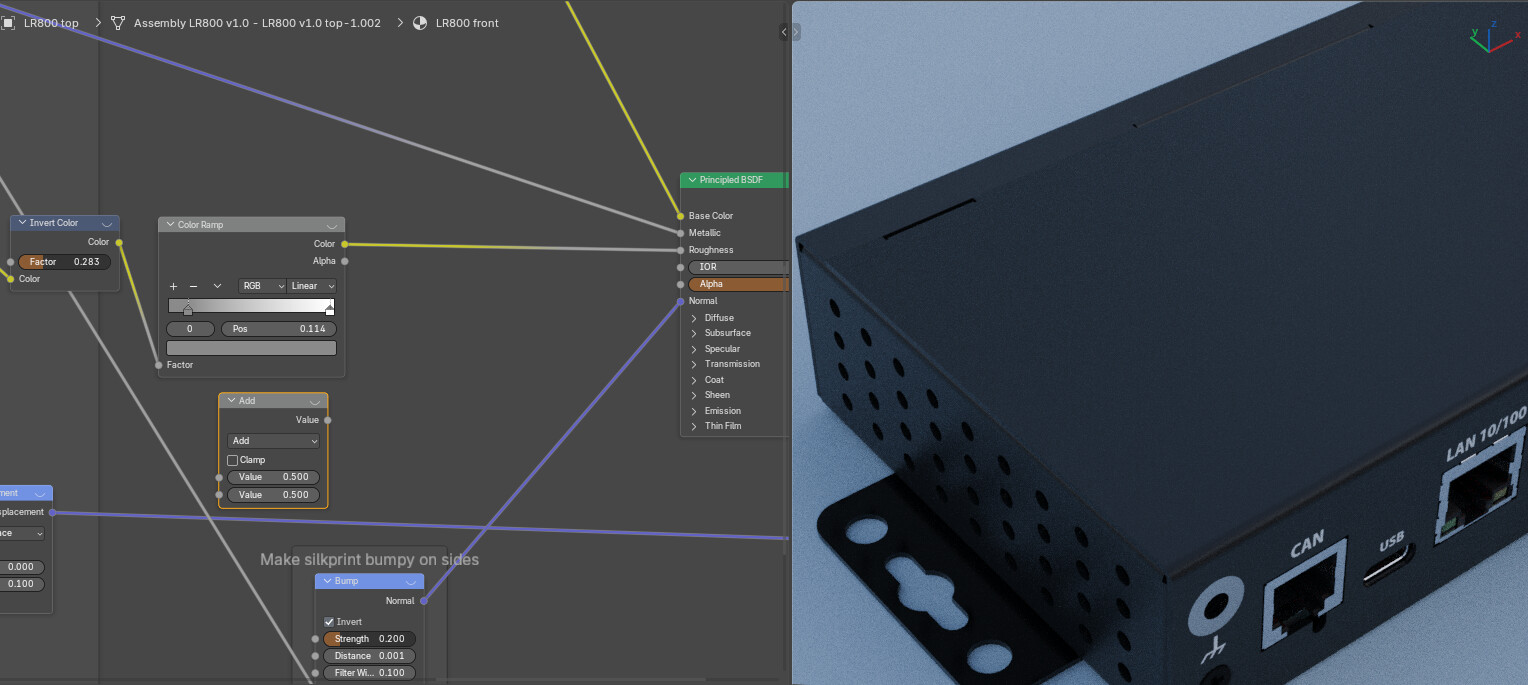Expand the Emission panel
Viewport: 1528px width, 685px height.
tap(694, 411)
